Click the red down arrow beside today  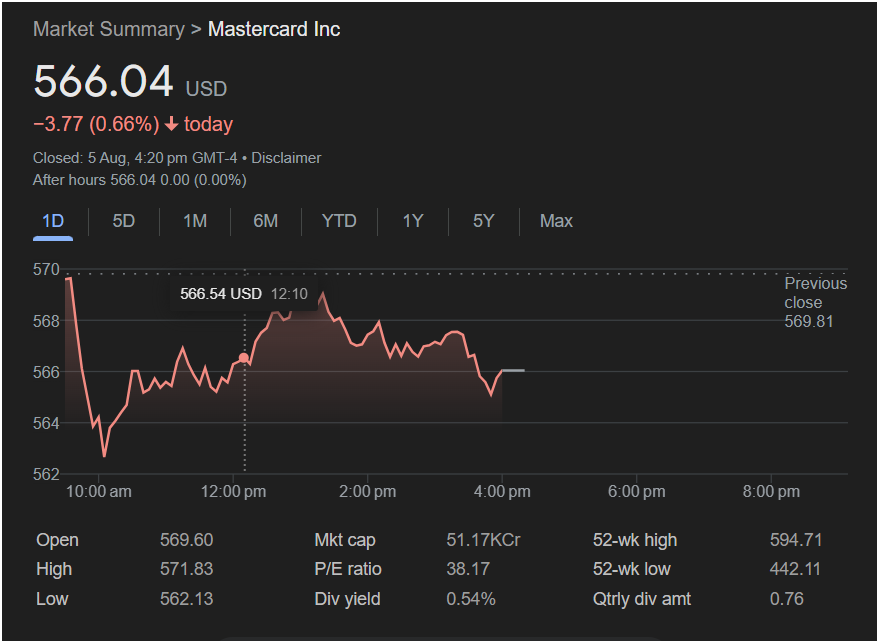[x=172, y=124]
